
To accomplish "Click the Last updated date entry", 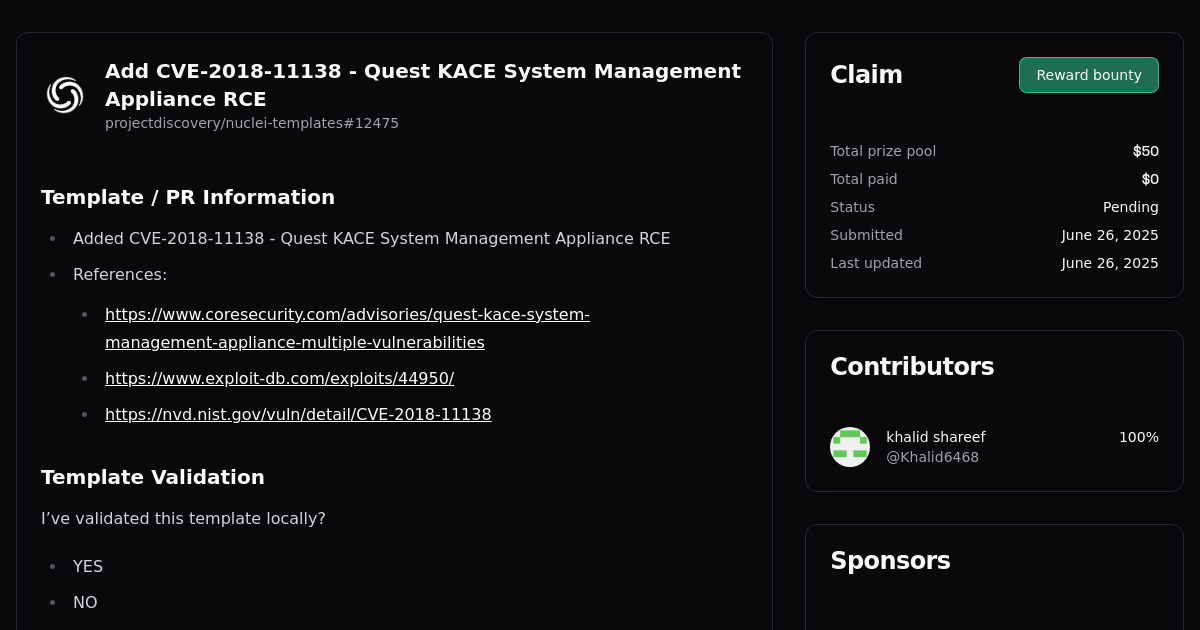I will click(x=1110, y=263).
